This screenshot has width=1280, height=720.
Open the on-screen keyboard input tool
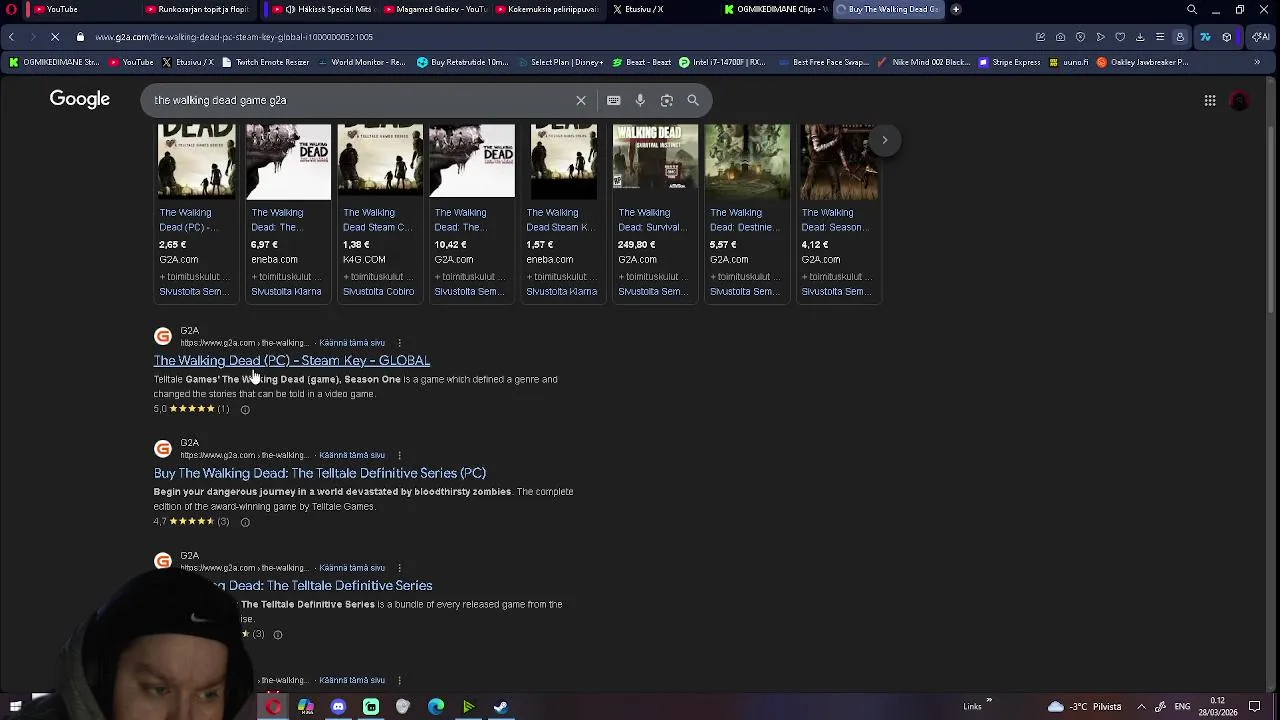pos(614,100)
